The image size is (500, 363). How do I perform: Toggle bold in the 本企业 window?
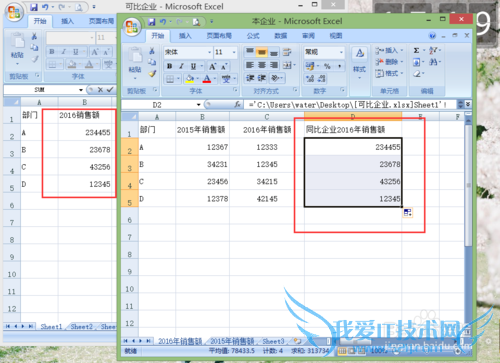[170, 66]
